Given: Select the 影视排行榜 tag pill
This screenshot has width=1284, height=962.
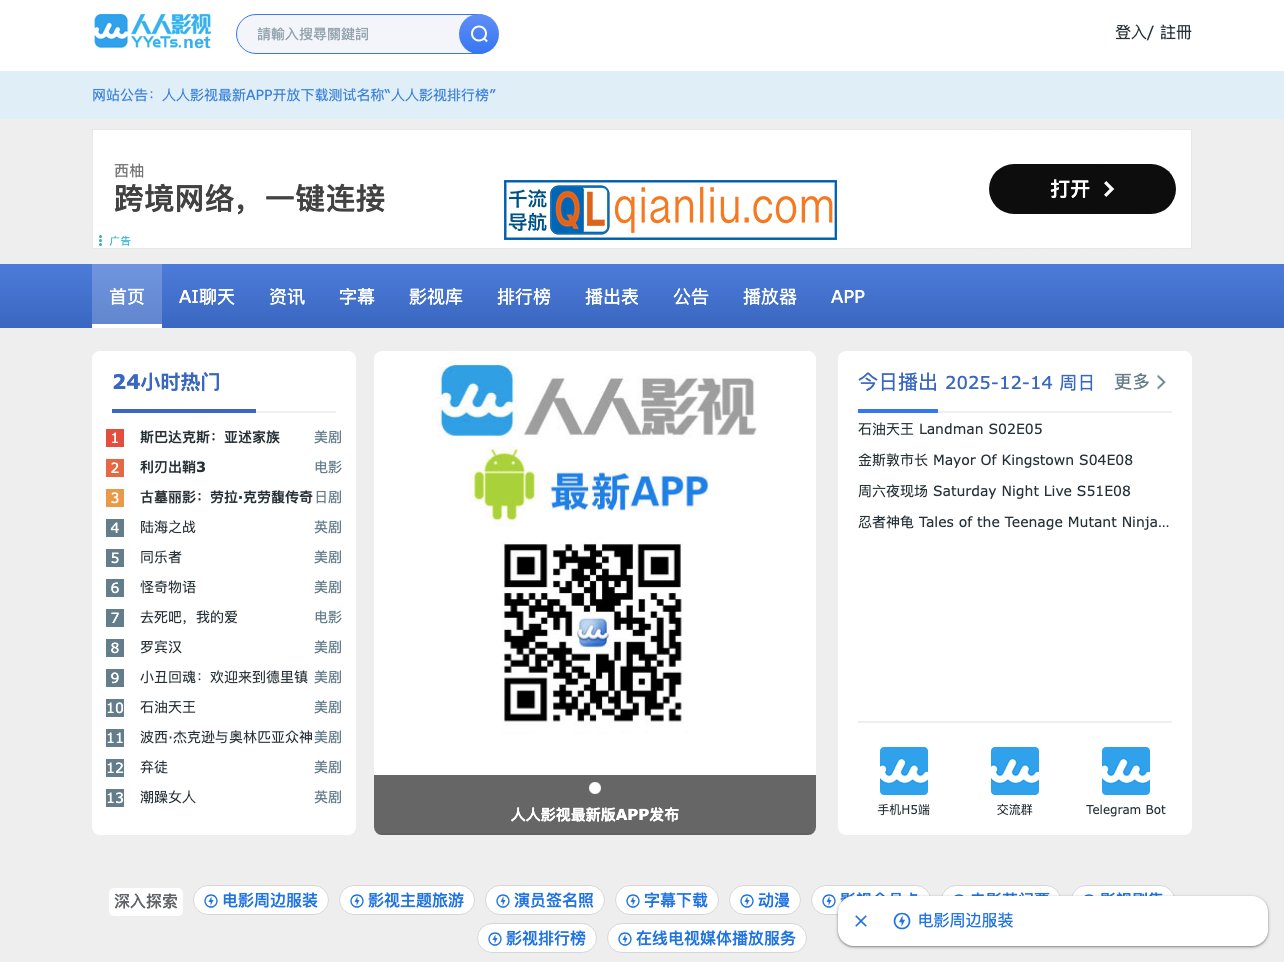Looking at the screenshot, I should coord(537,938).
